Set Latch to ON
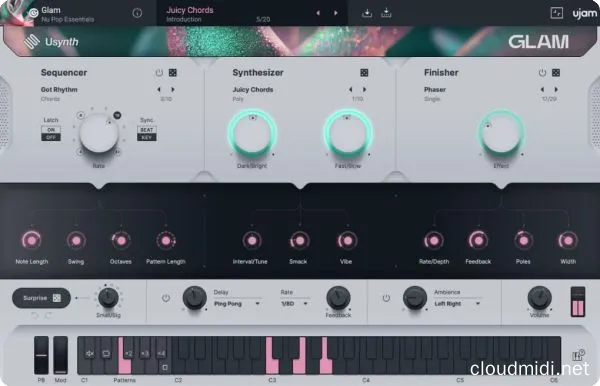 (x=51, y=130)
